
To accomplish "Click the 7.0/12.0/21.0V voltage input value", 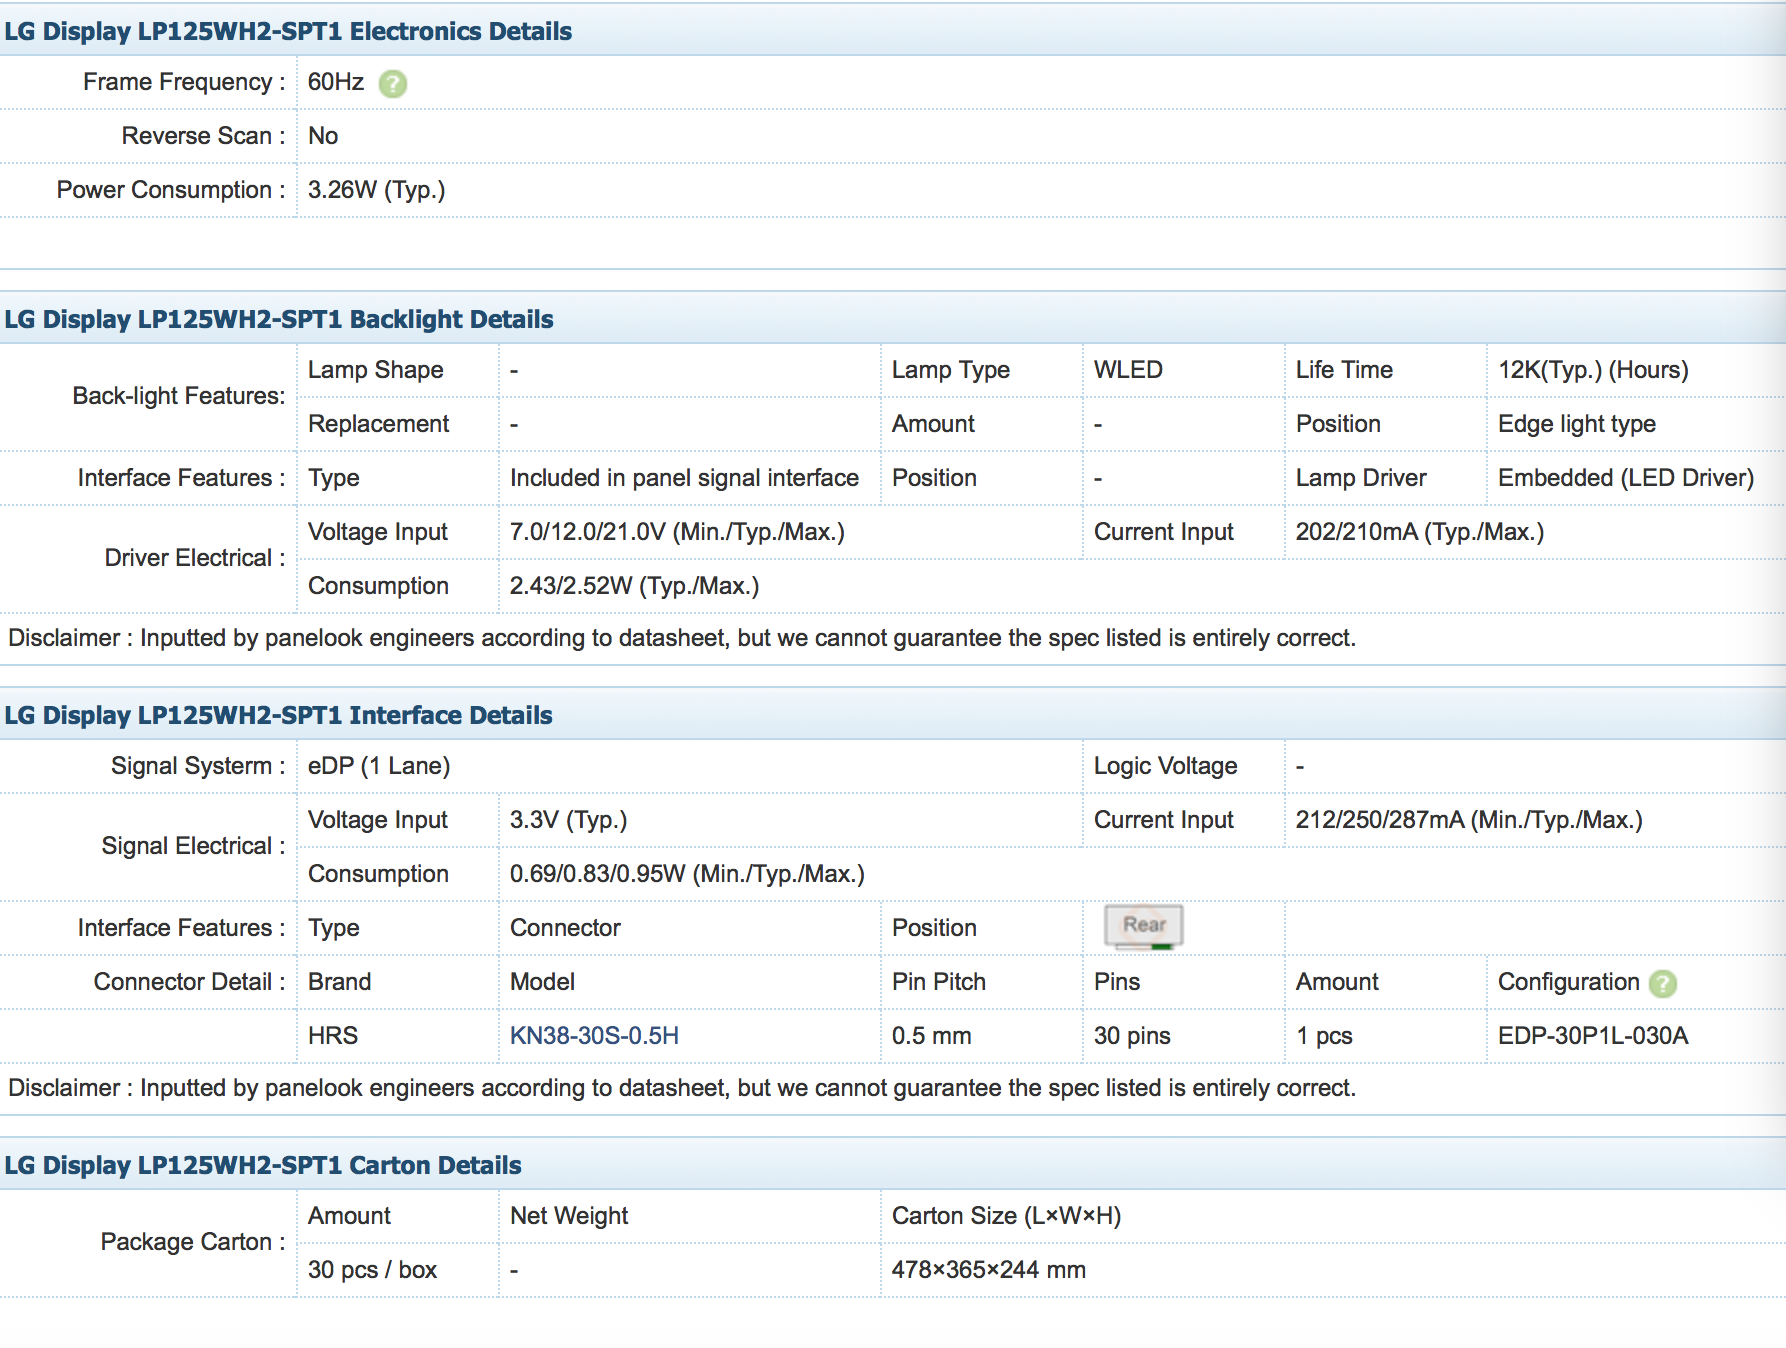I will 677,532.
